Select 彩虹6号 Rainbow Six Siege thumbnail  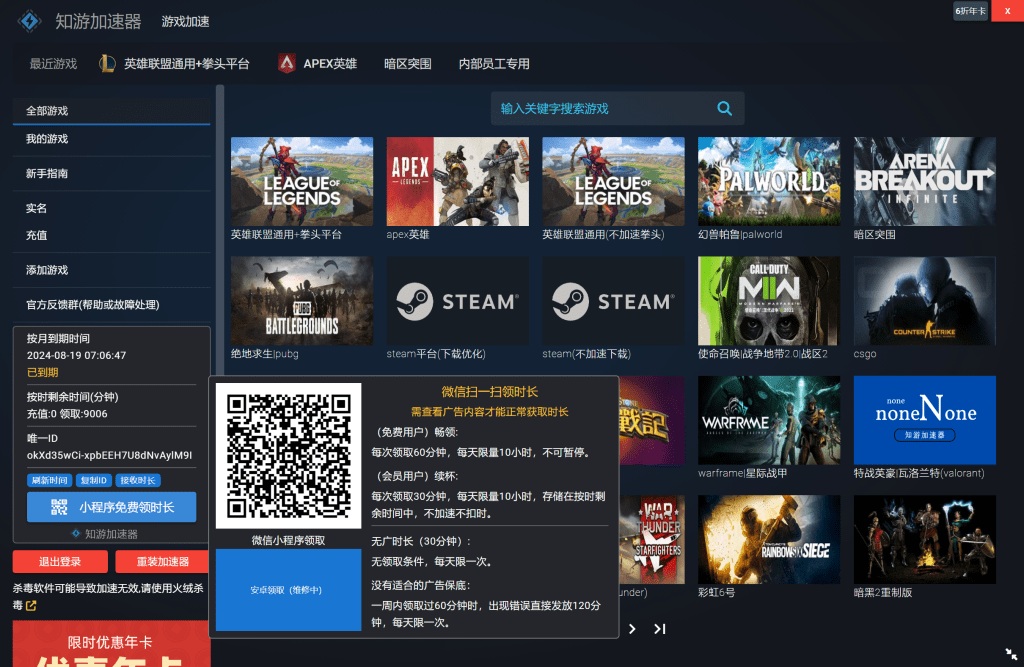point(769,540)
